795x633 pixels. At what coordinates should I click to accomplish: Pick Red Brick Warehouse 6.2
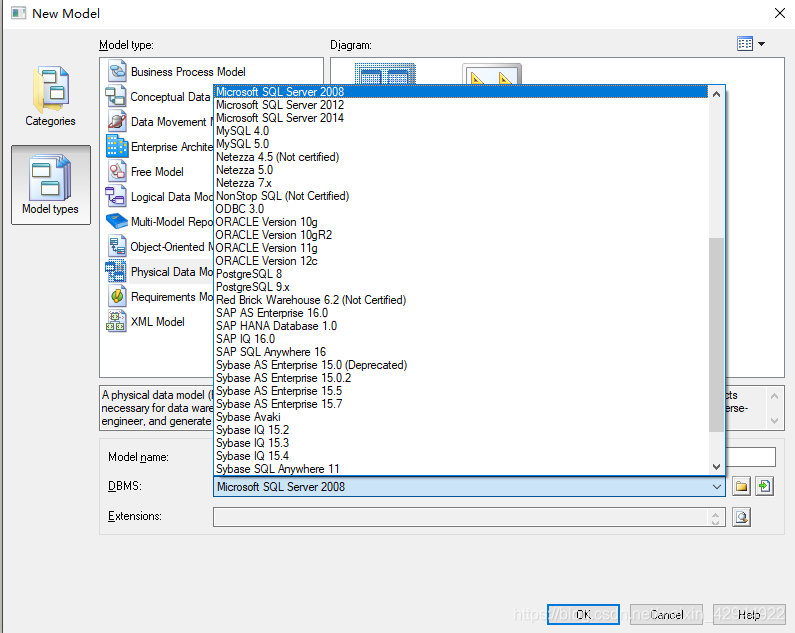[461, 300]
